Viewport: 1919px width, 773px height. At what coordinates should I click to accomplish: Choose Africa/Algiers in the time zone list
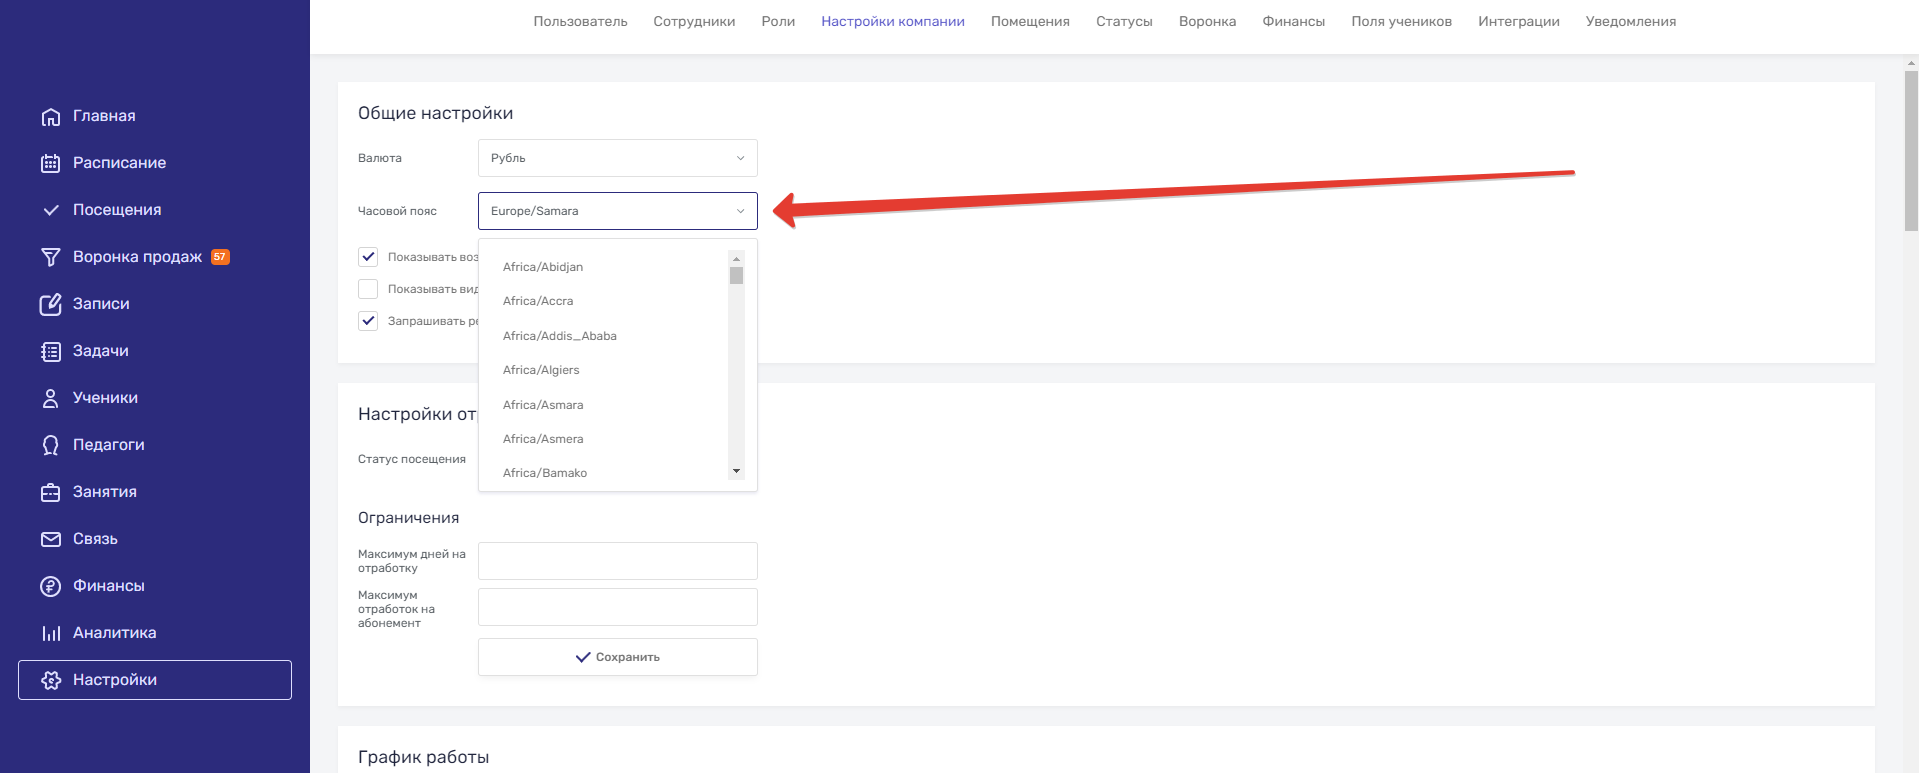541,370
